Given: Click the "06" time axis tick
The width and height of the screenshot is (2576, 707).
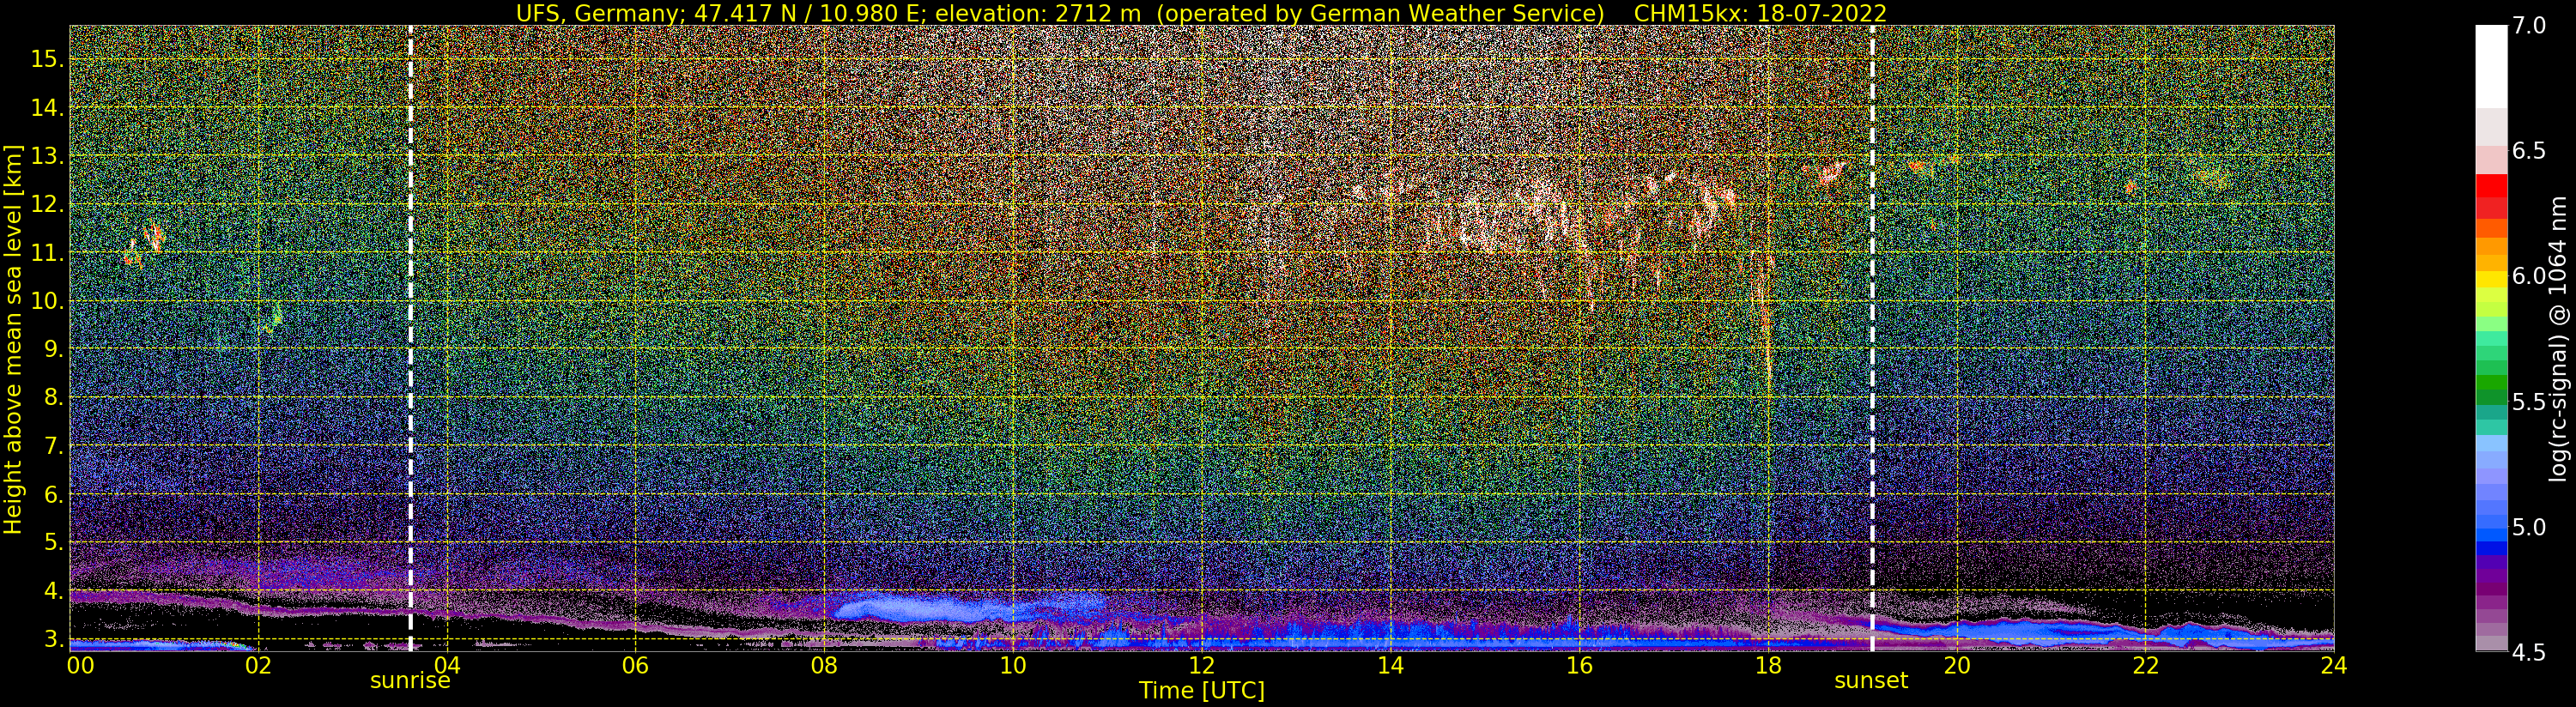Looking at the screenshot, I should pyautogui.click(x=635, y=666).
